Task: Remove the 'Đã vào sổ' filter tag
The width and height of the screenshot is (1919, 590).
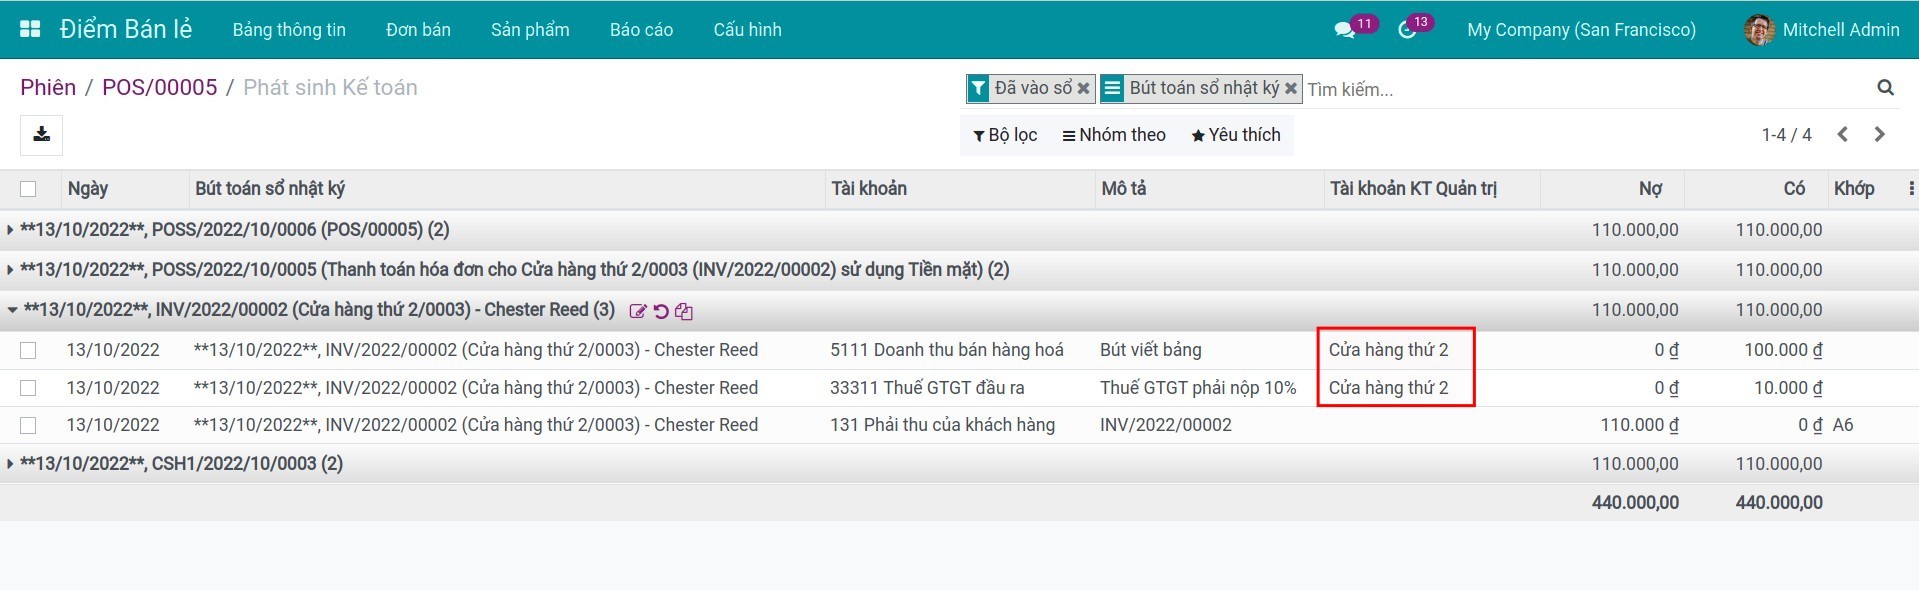Action: pyautogui.click(x=1083, y=89)
